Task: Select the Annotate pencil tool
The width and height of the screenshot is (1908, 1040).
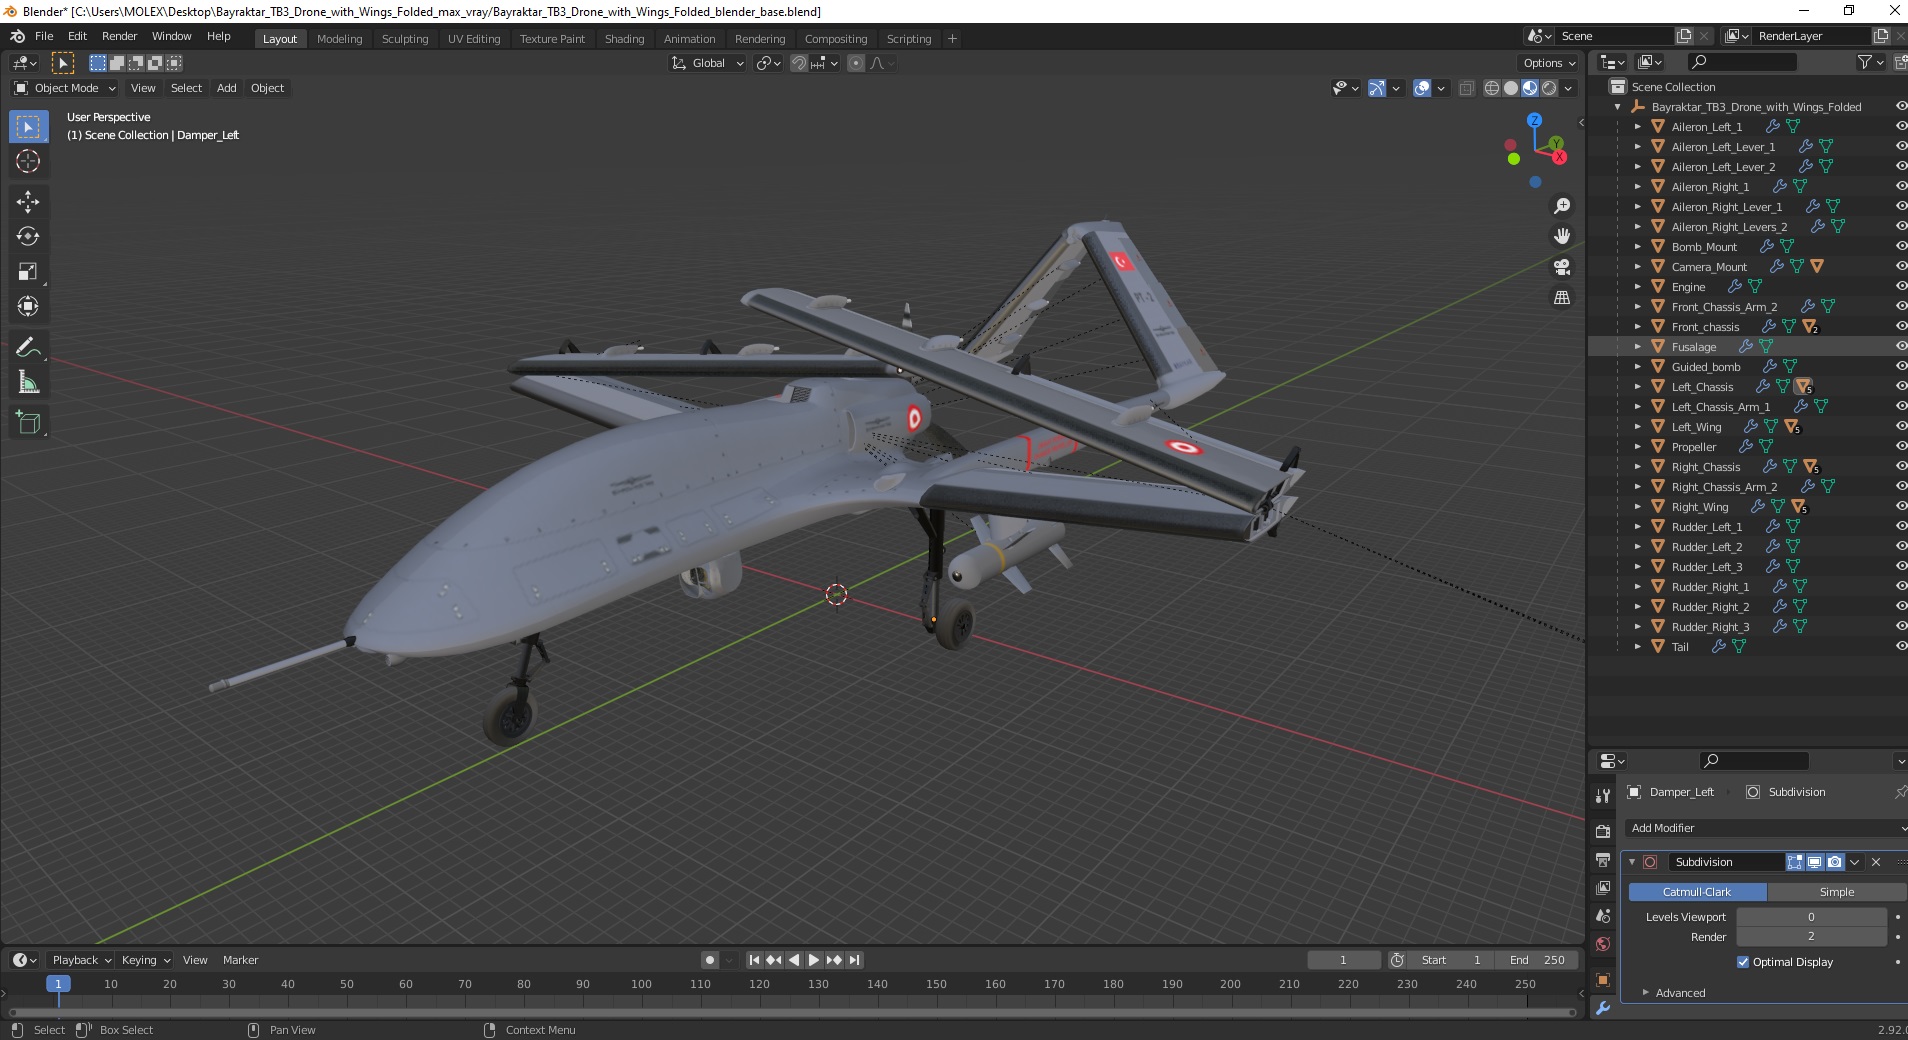Action: 28,347
